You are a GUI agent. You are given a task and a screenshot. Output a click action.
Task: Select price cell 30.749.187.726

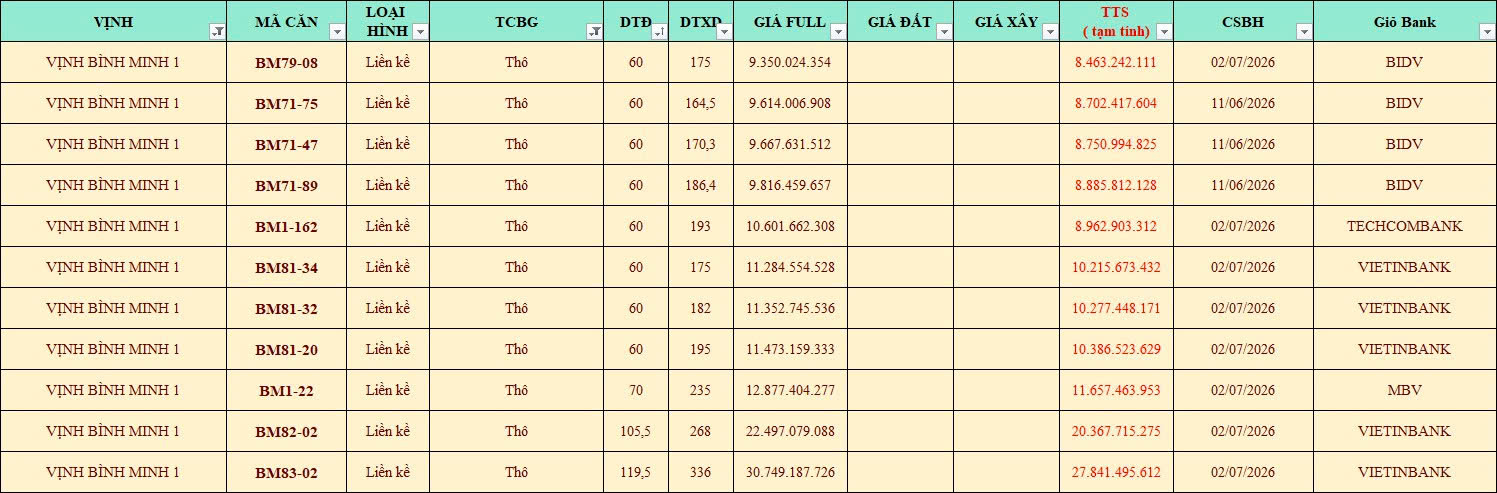point(790,472)
